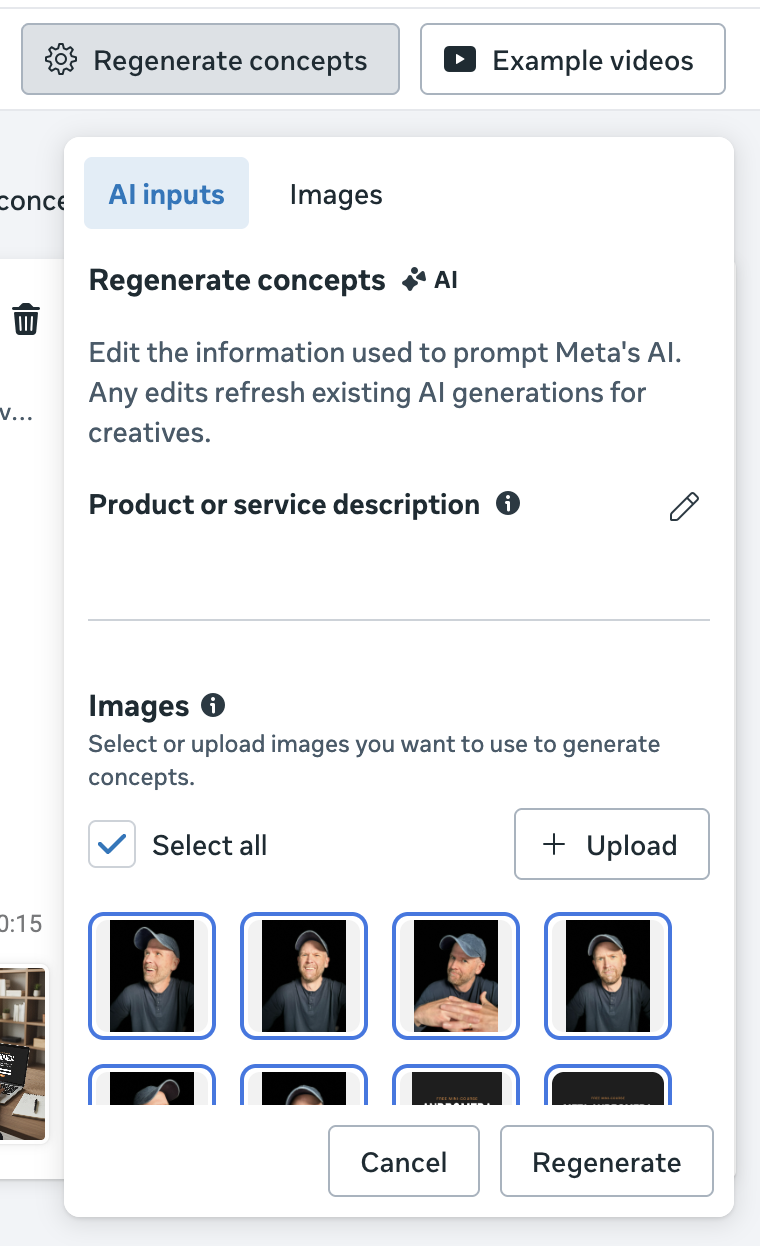Image resolution: width=760 pixels, height=1246 pixels.
Task: Deselect the first image in the top row
Action: click(x=152, y=976)
